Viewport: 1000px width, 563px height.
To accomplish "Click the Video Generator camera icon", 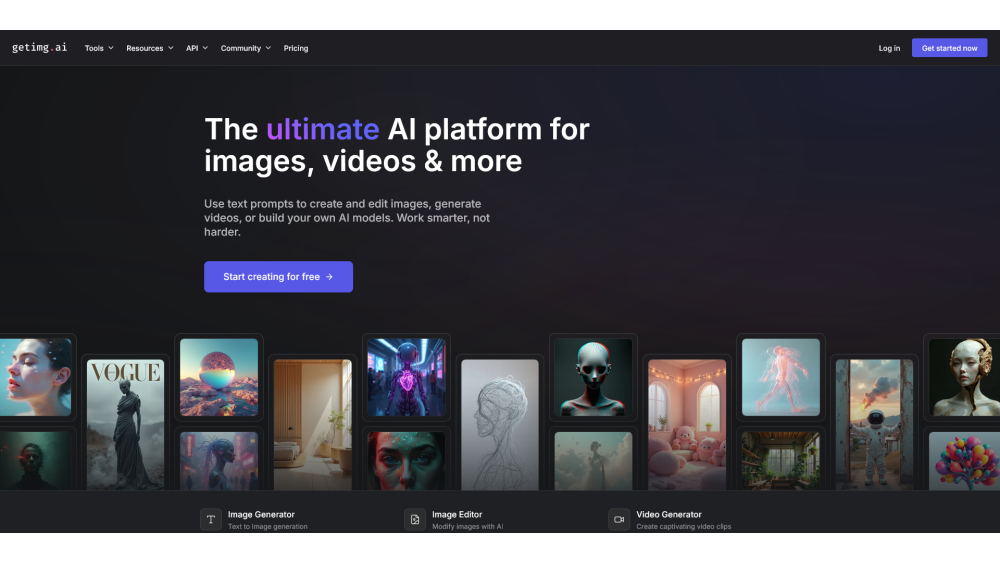I will 619,520.
